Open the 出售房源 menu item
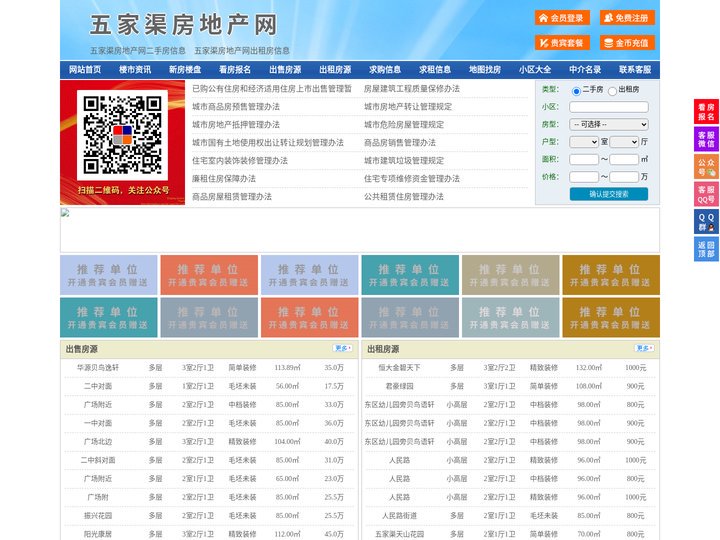 pos(285,70)
